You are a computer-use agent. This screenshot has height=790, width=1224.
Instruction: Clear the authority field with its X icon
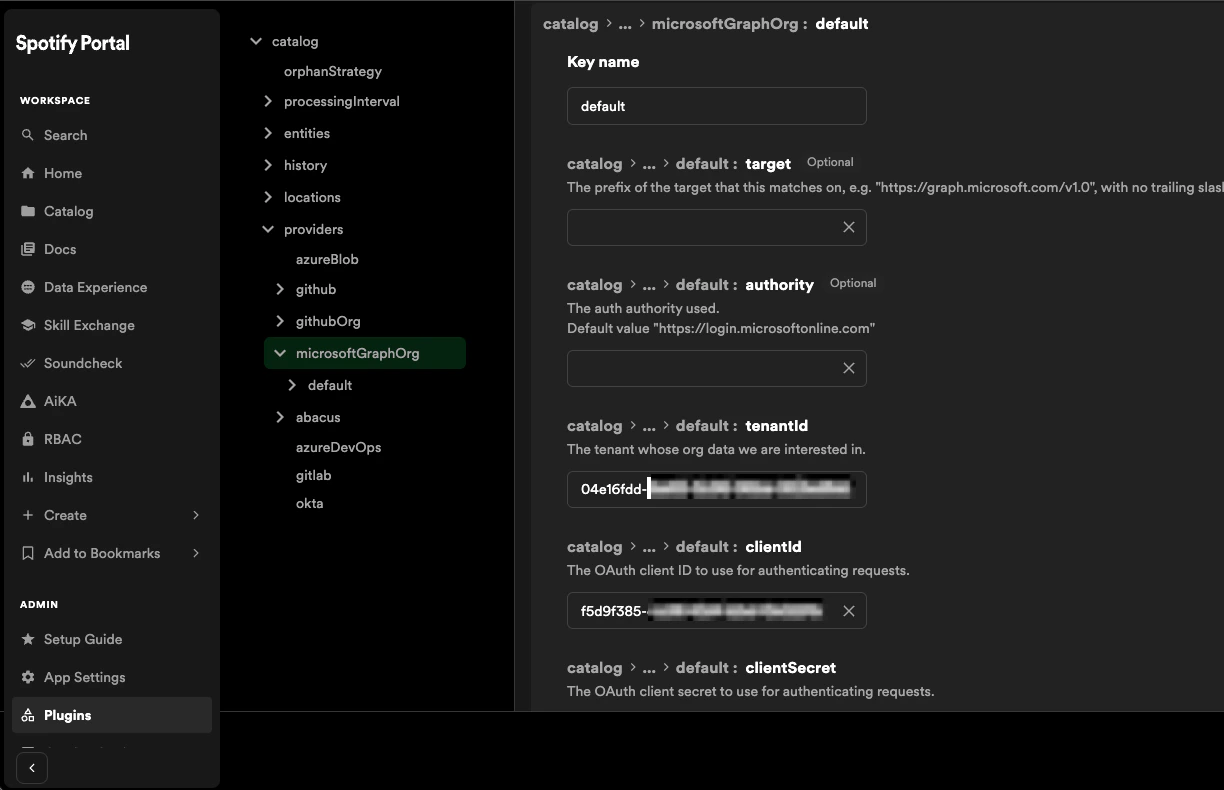(849, 368)
